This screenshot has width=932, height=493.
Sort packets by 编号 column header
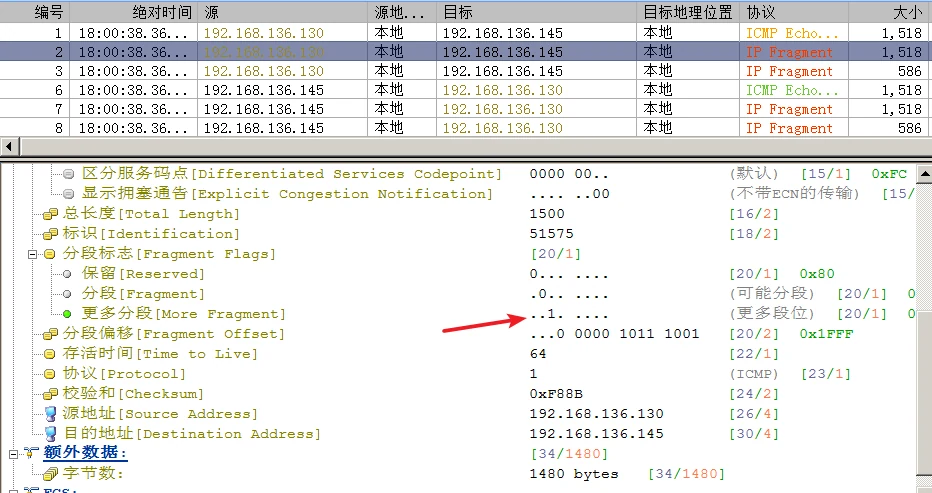click(36, 12)
